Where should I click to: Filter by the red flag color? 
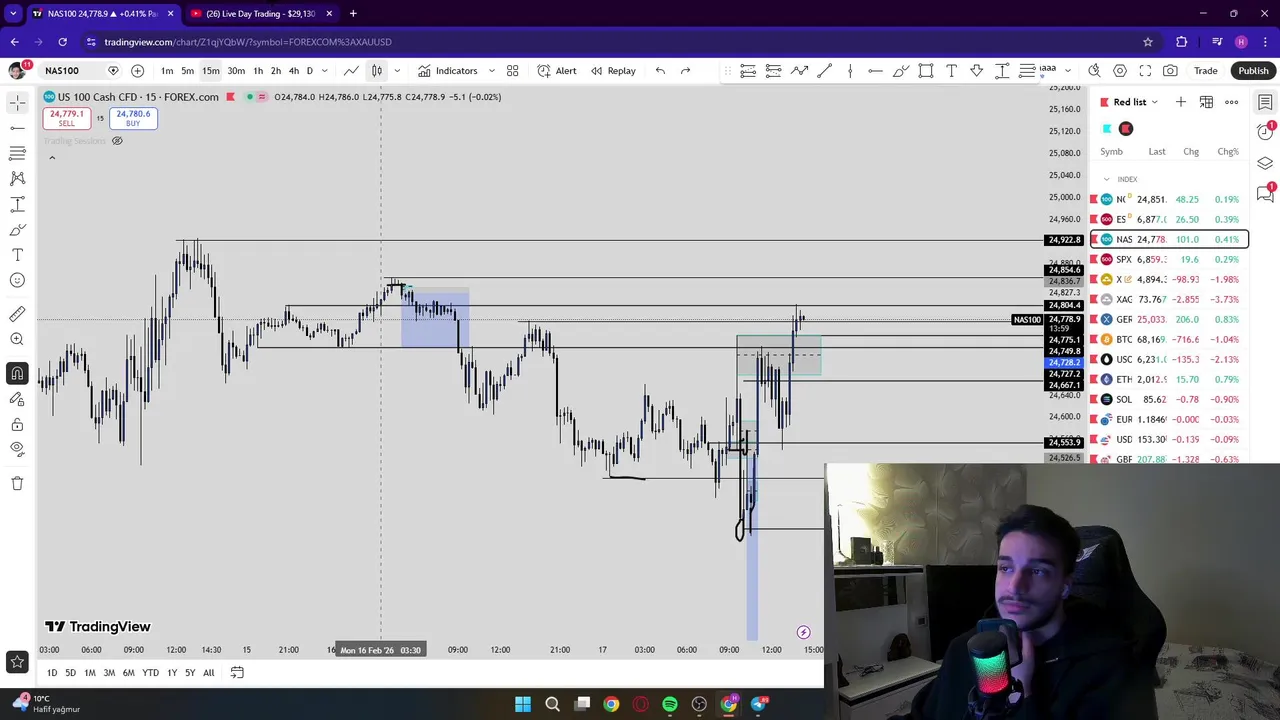pos(1126,128)
